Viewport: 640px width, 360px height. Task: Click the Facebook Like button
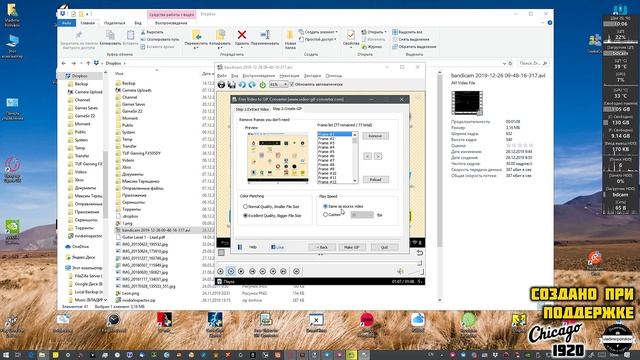[278, 247]
